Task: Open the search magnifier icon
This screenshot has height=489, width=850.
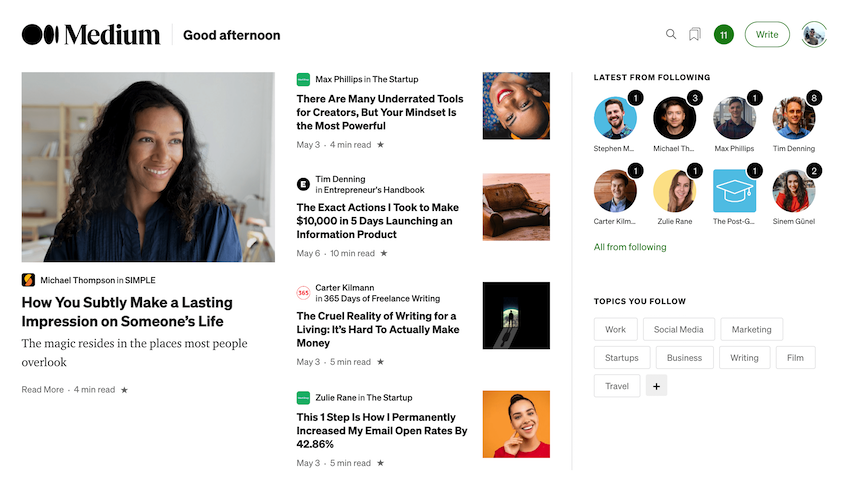Action: (671, 34)
